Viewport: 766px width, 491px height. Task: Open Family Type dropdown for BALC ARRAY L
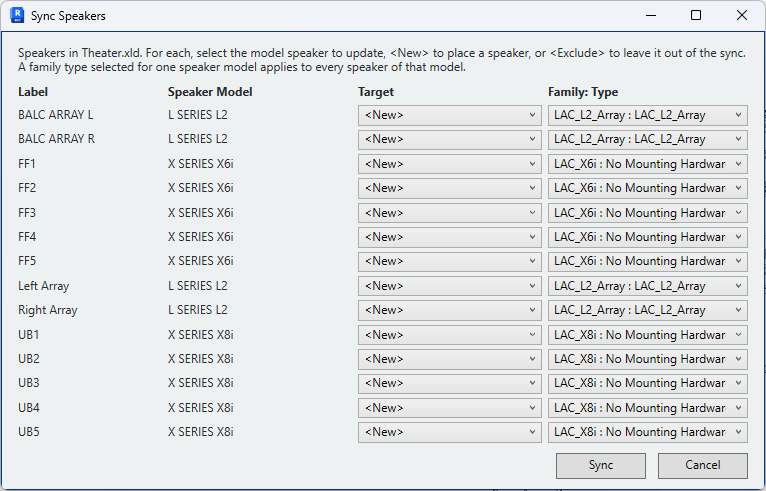pos(648,115)
